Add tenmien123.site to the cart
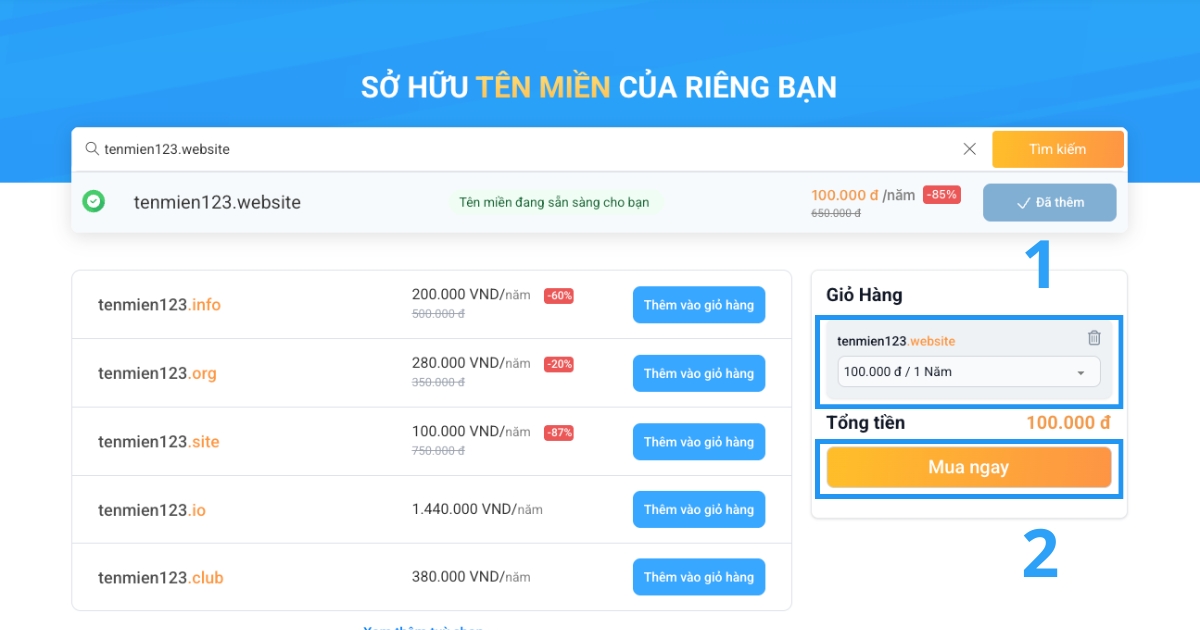Viewport: 1200px width, 630px height. (x=698, y=441)
